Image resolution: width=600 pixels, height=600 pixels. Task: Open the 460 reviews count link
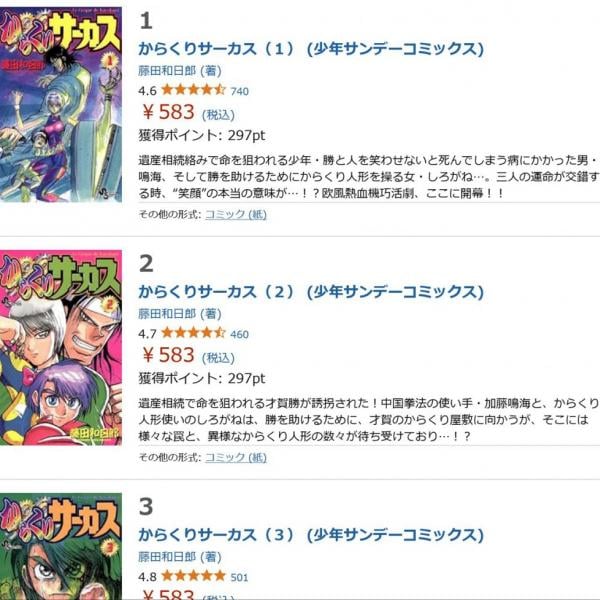[240, 334]
